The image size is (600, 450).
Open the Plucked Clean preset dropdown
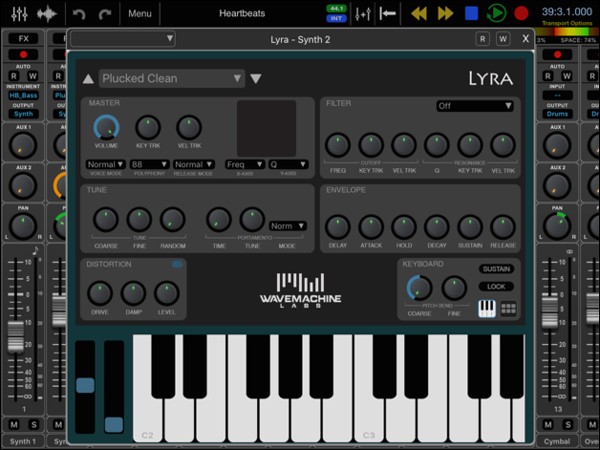point(171,78)
